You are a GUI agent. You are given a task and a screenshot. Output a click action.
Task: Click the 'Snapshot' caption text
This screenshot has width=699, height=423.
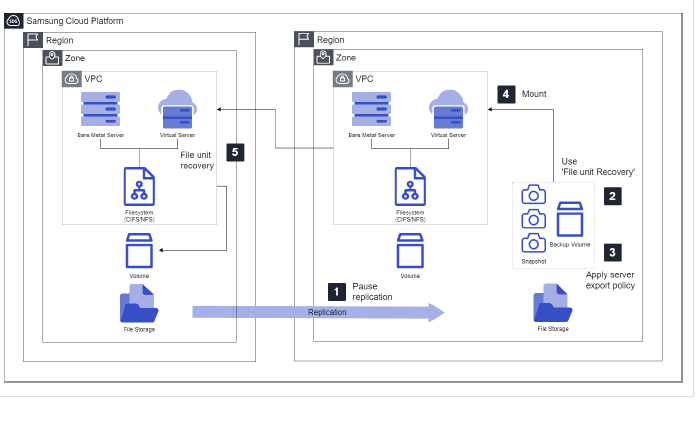pyautogui.click(x=534, y=262)
